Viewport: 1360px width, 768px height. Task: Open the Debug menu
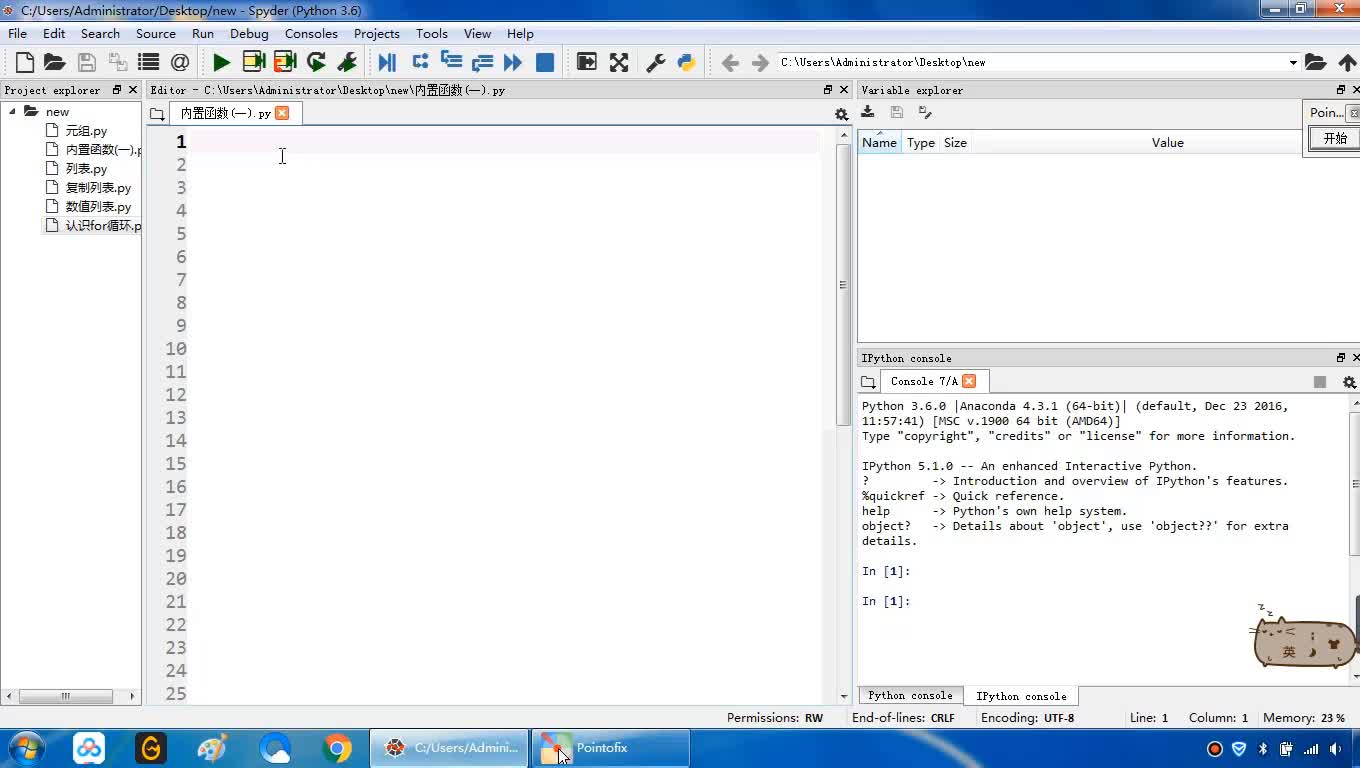(249, 33)
